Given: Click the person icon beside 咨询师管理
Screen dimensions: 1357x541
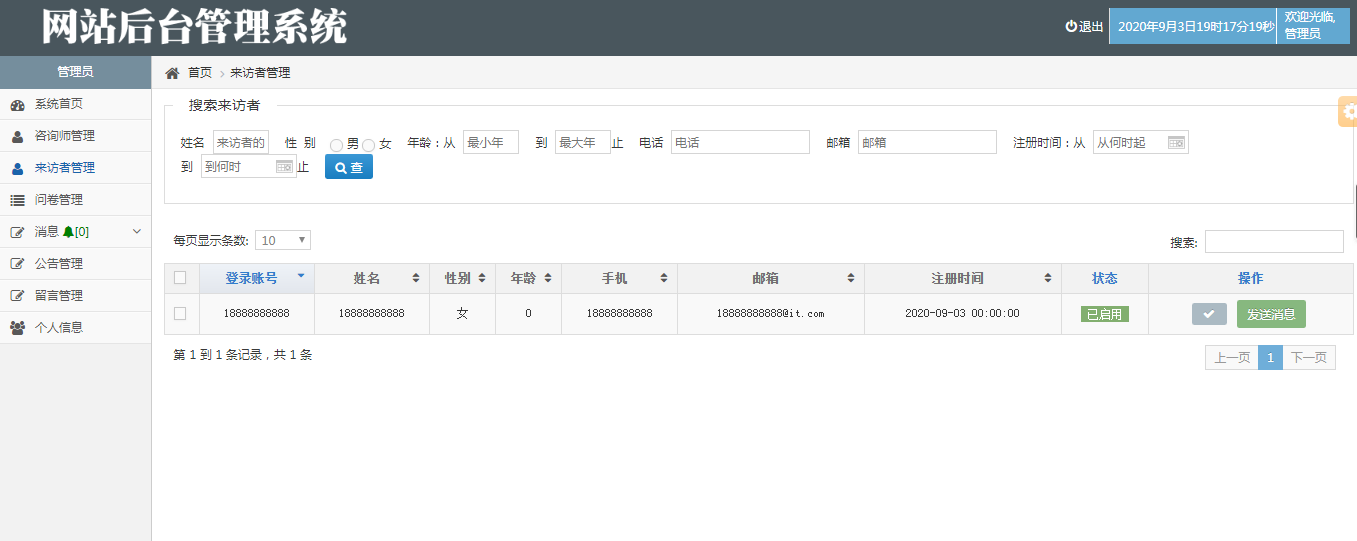Looking at the screenshot, I should [17, 136].
